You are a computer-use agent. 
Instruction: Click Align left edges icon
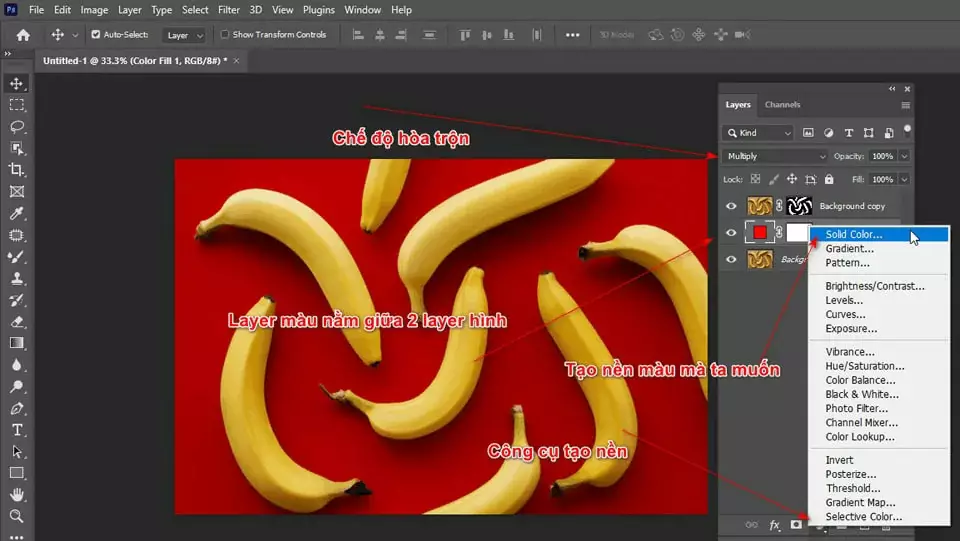tap(358, 35)
